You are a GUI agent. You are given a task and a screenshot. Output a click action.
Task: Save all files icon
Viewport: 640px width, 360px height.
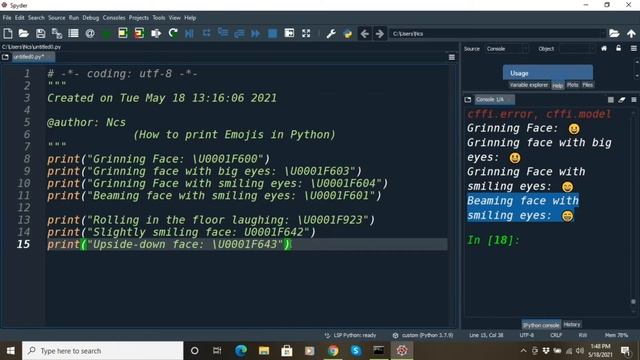pos(57,33)
